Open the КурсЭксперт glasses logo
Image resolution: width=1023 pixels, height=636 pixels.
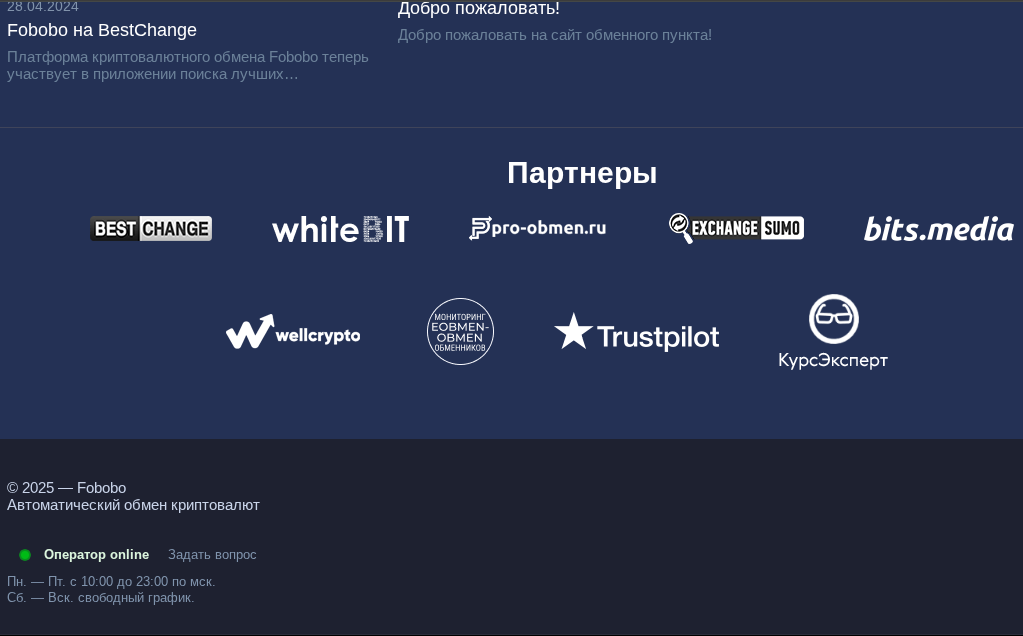pos(833,331)
